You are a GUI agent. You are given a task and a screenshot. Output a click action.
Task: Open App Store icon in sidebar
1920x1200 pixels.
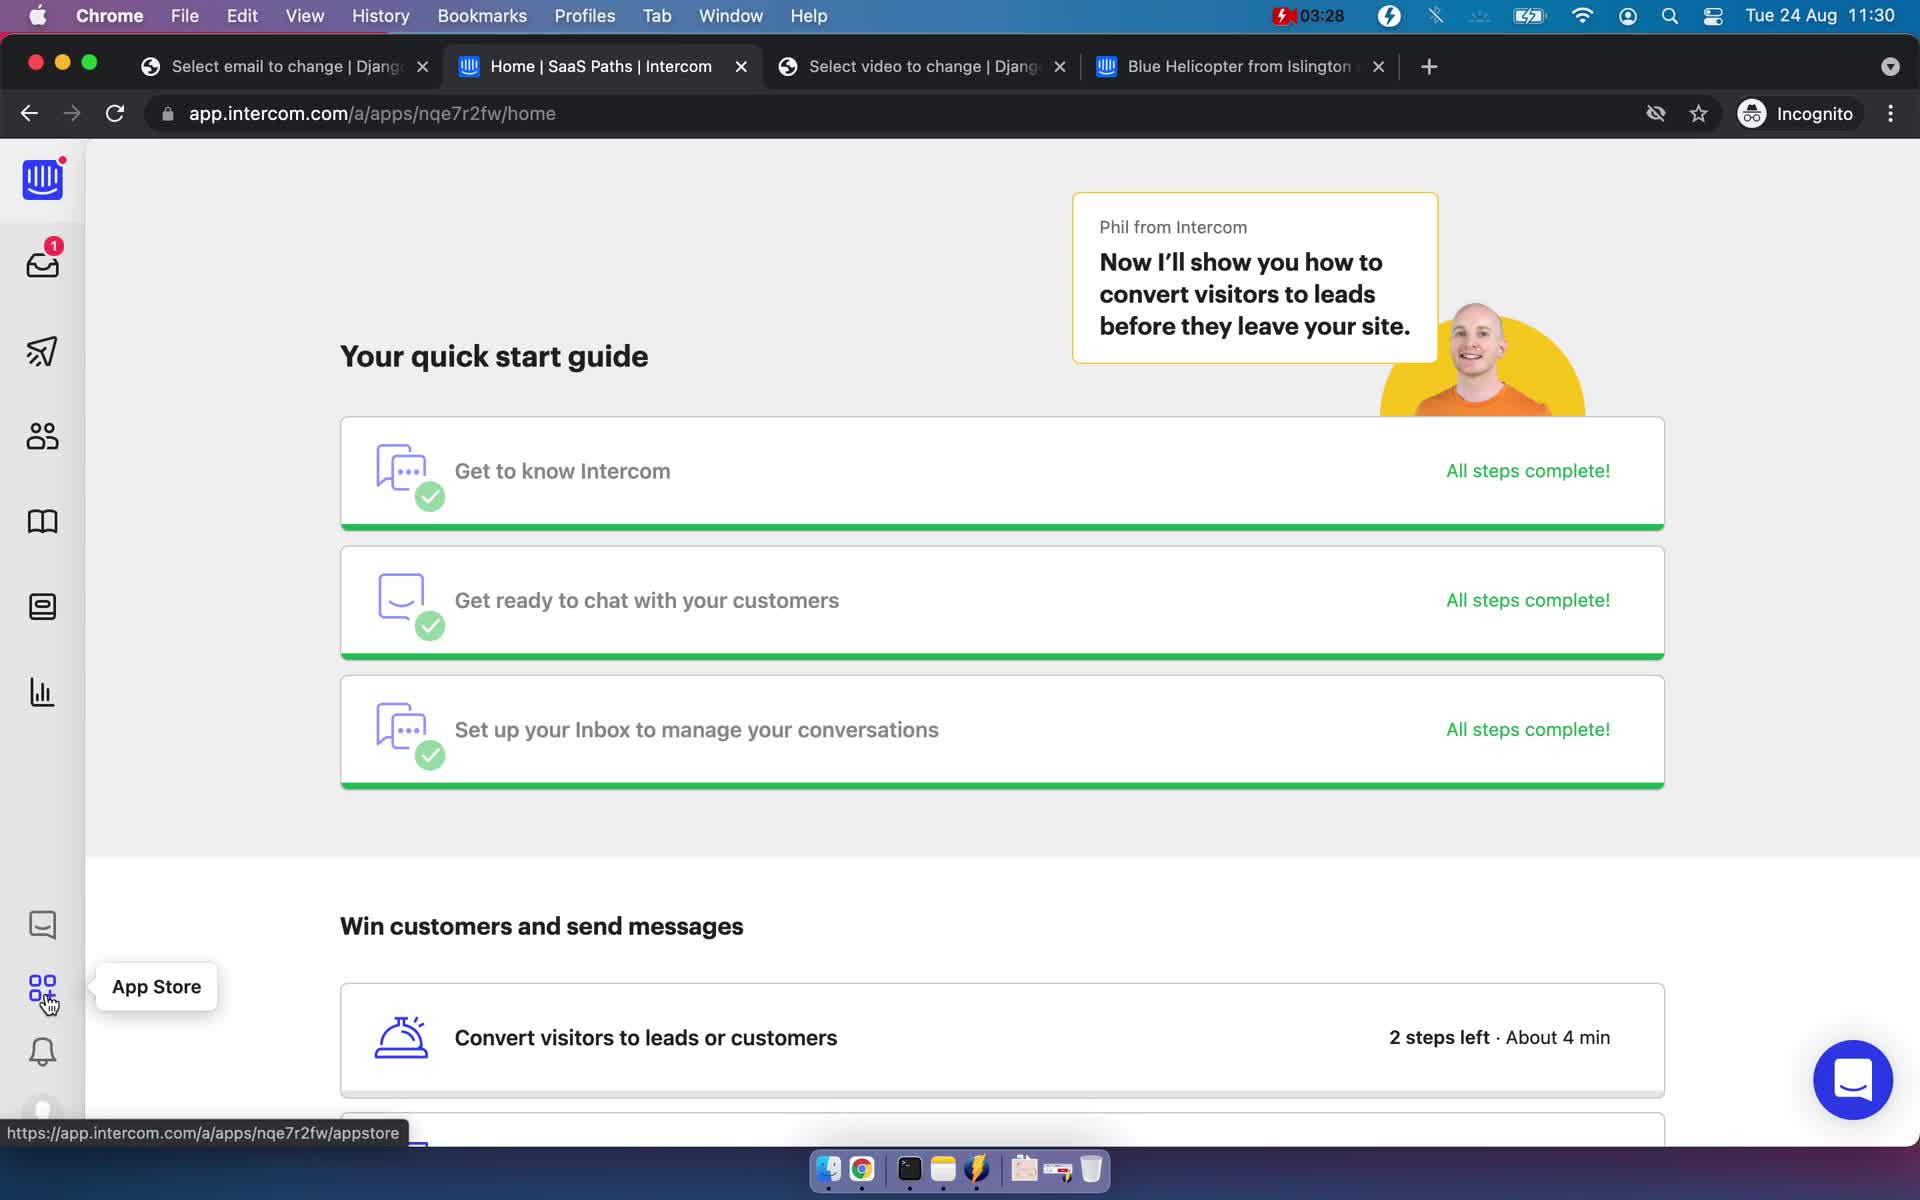[x=41, y=987]
